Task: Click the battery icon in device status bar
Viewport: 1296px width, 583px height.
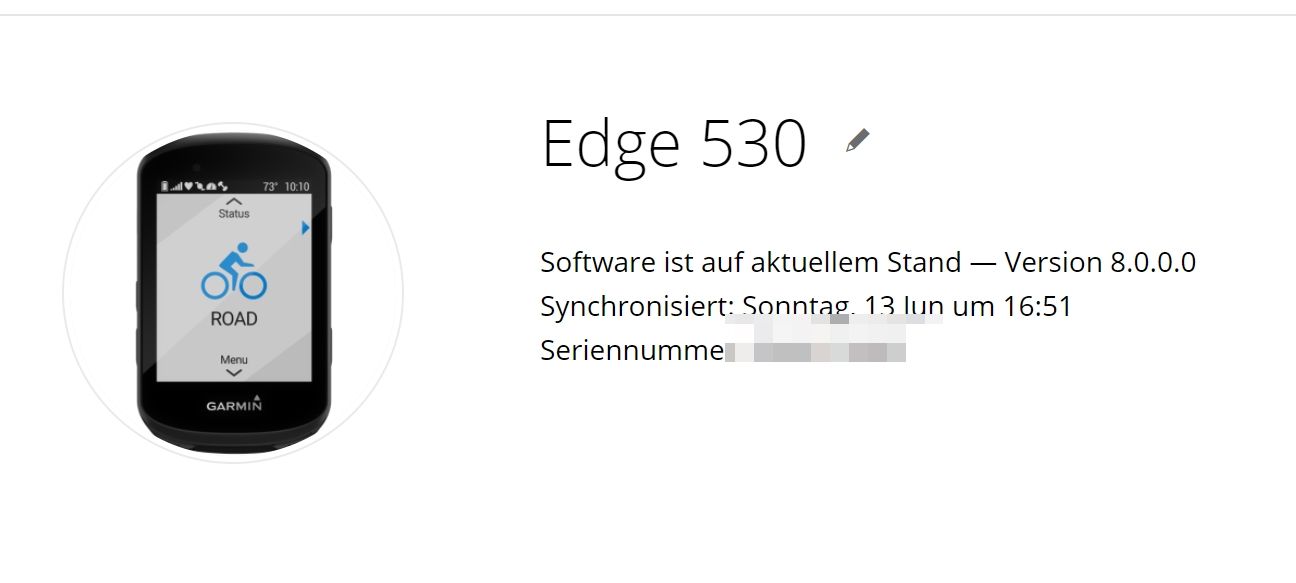Action: (165, 186)
